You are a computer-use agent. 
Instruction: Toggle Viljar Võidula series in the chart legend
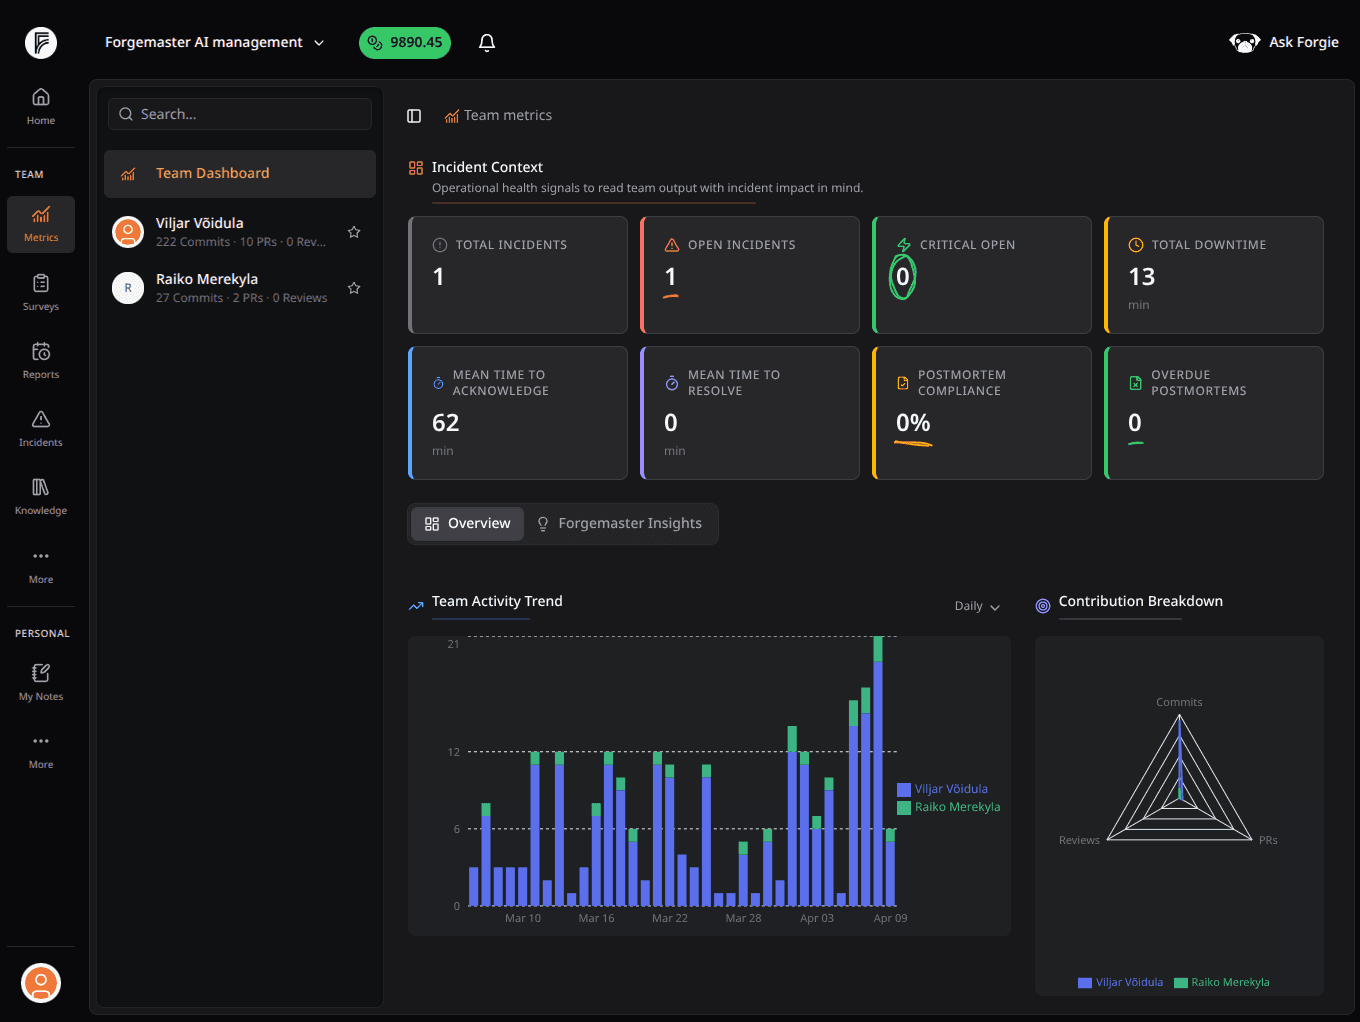coord(942,788)
